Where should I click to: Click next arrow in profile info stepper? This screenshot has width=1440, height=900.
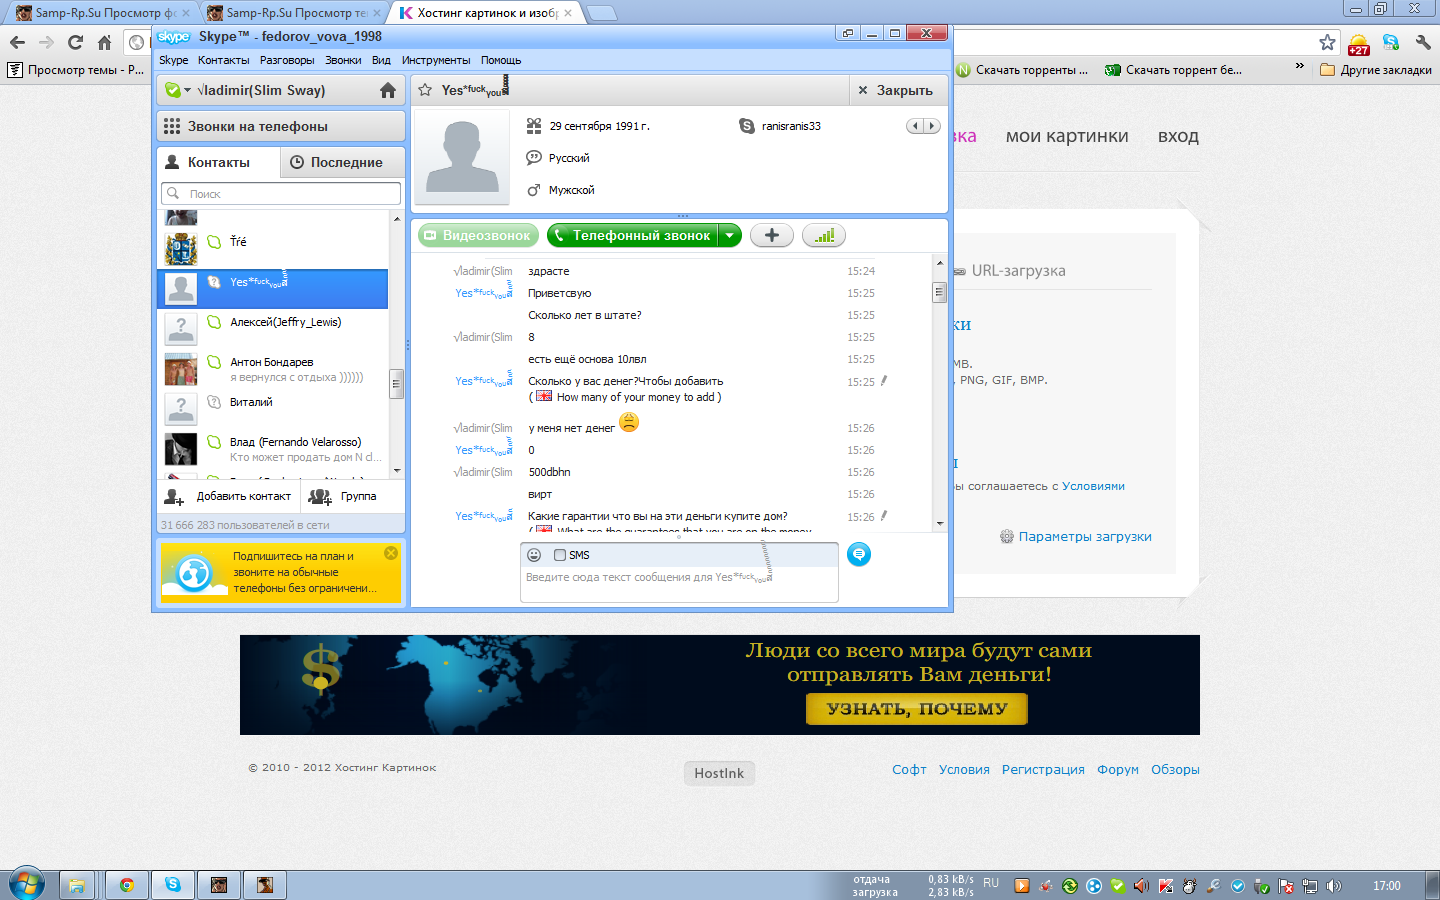[932, 126]
